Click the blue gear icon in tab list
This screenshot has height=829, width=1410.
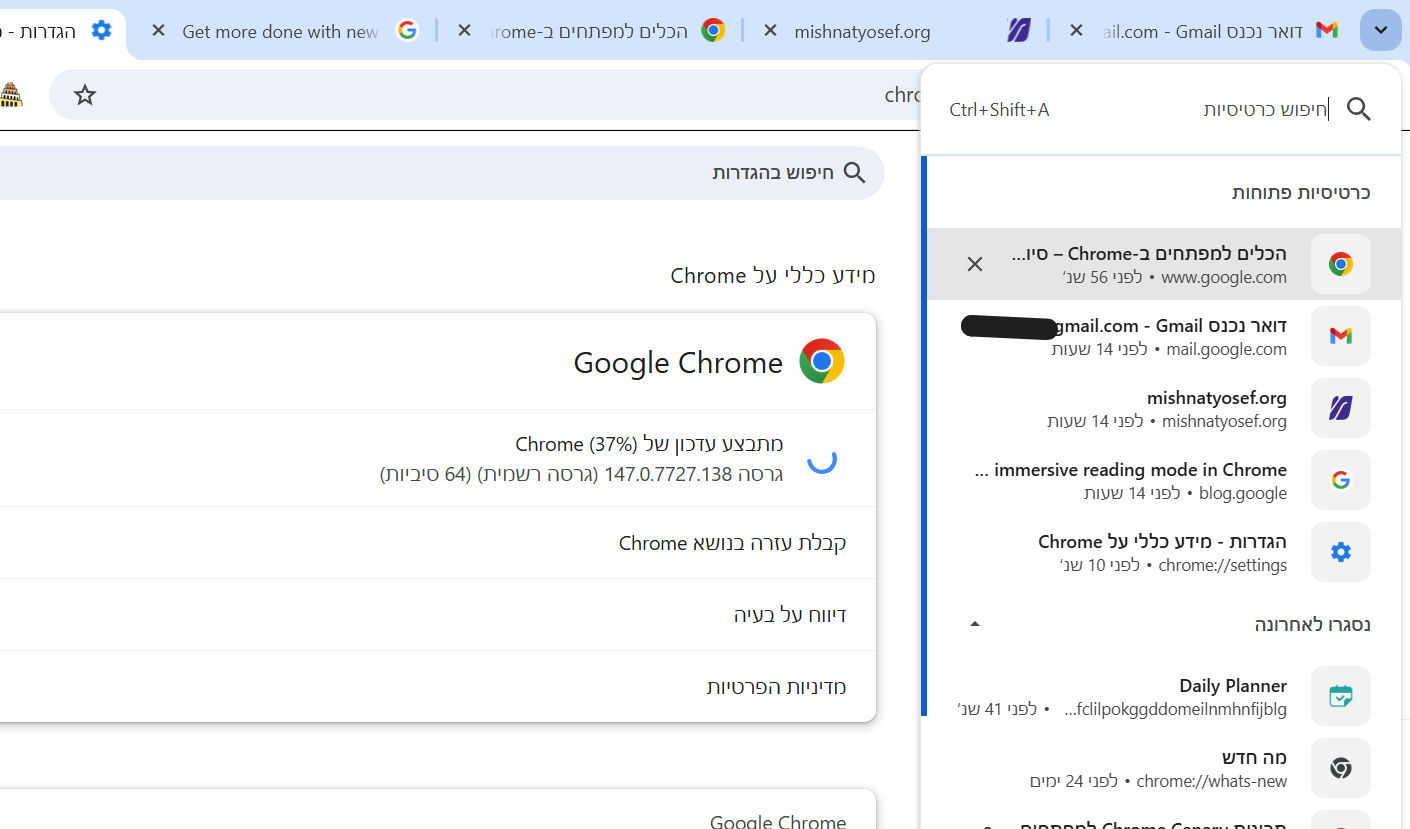1341,552
